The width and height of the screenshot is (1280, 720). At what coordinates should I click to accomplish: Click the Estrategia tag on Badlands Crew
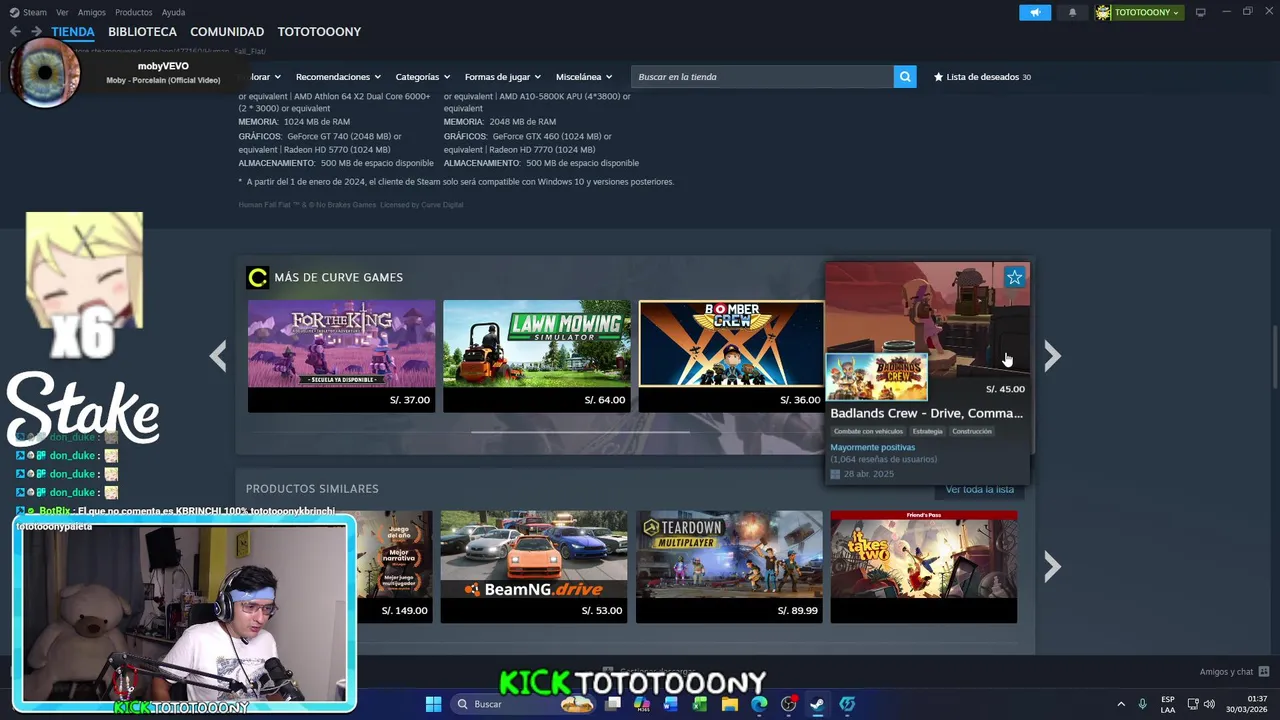(927, 431)
